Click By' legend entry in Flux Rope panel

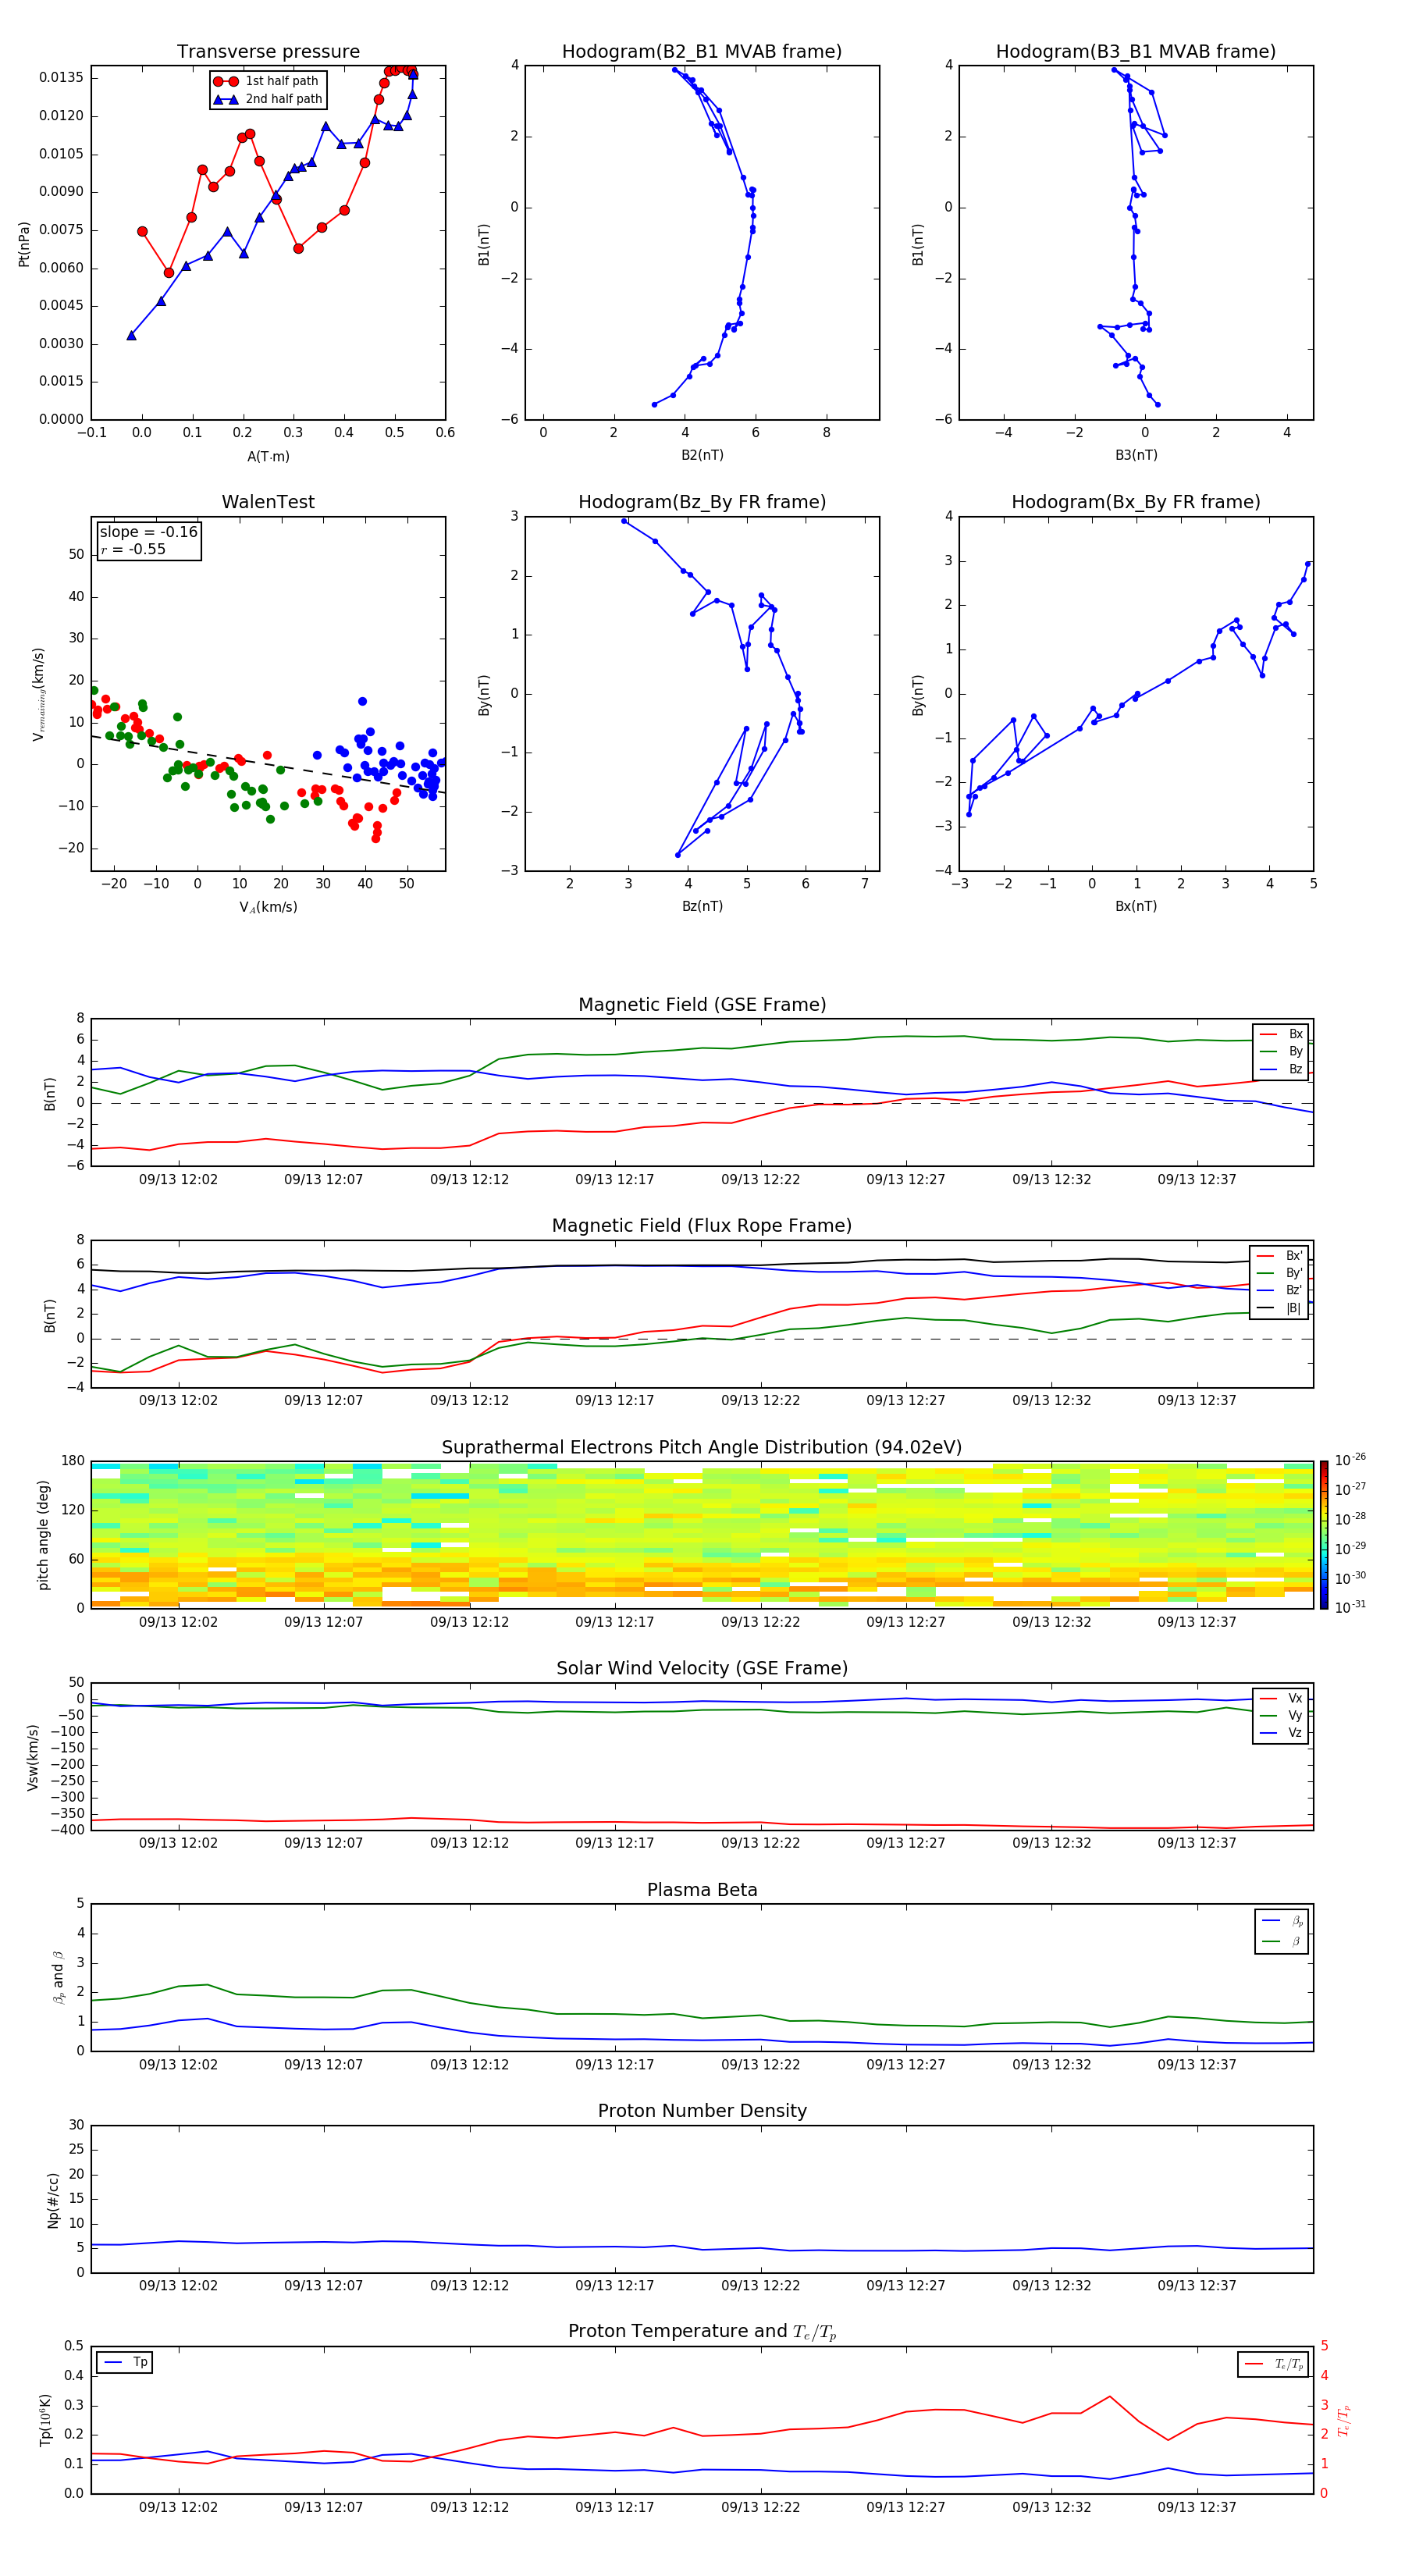(x=1279, y=1273)
